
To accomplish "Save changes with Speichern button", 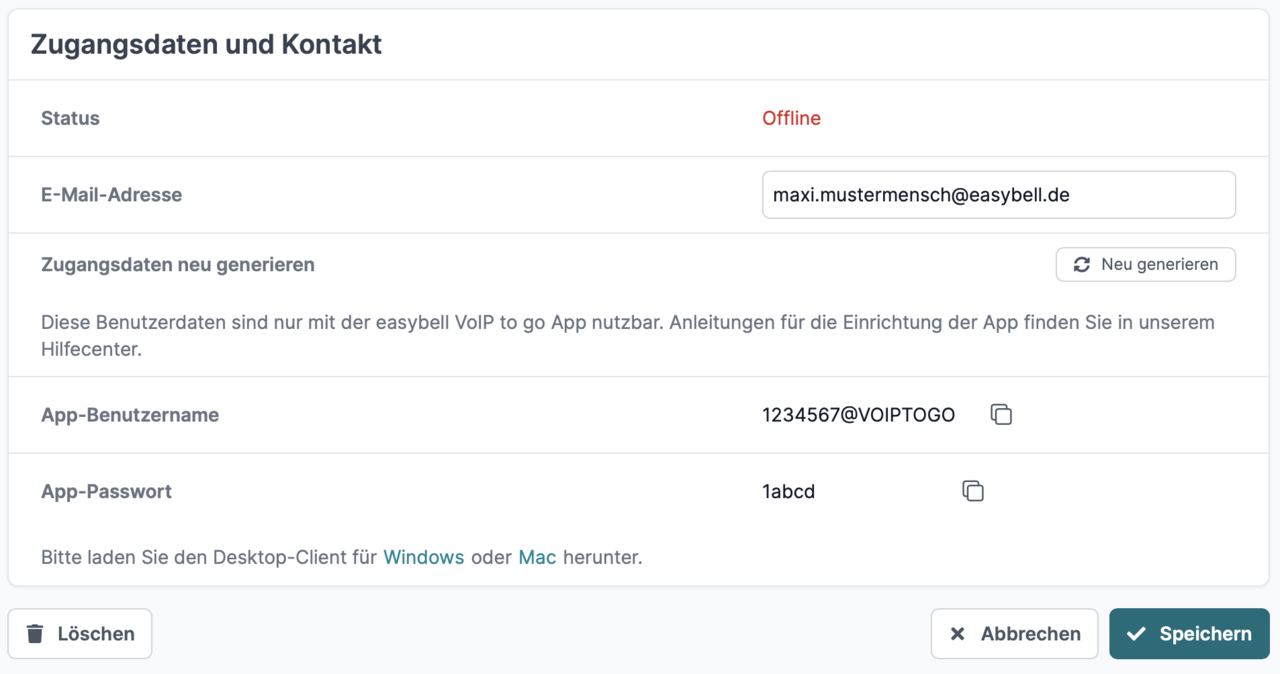I will coord(1189,634).
